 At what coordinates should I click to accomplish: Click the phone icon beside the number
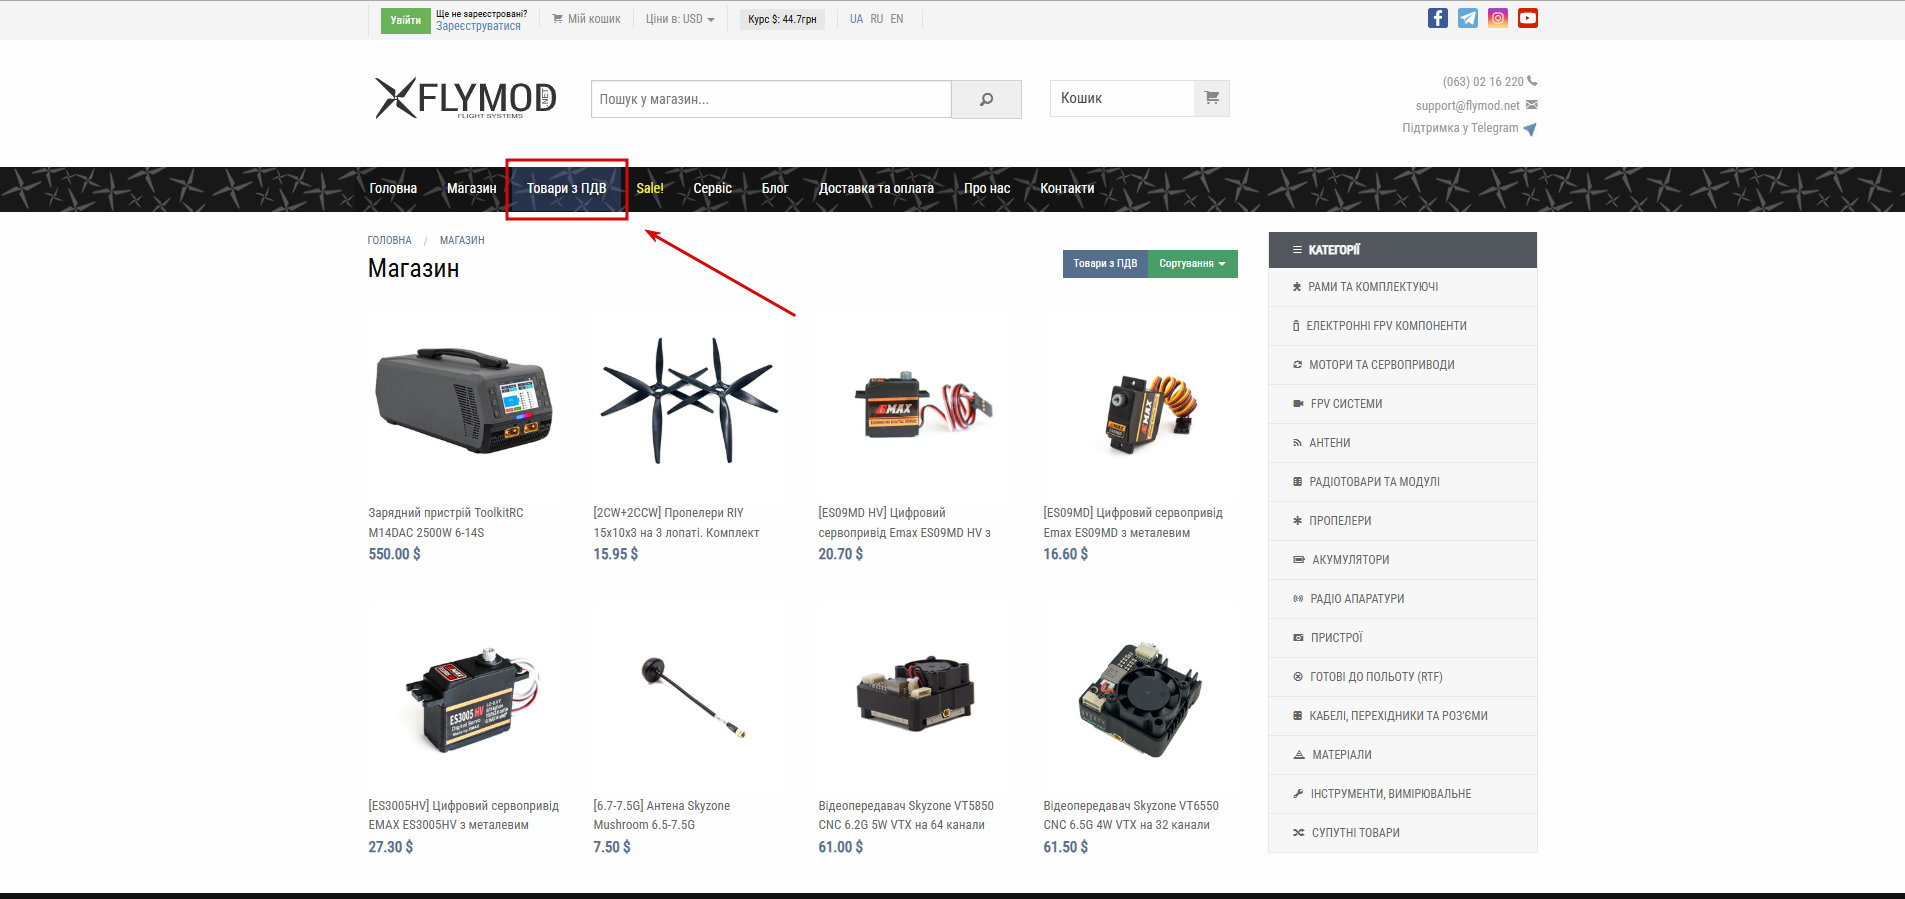(x=1532, y=81)
